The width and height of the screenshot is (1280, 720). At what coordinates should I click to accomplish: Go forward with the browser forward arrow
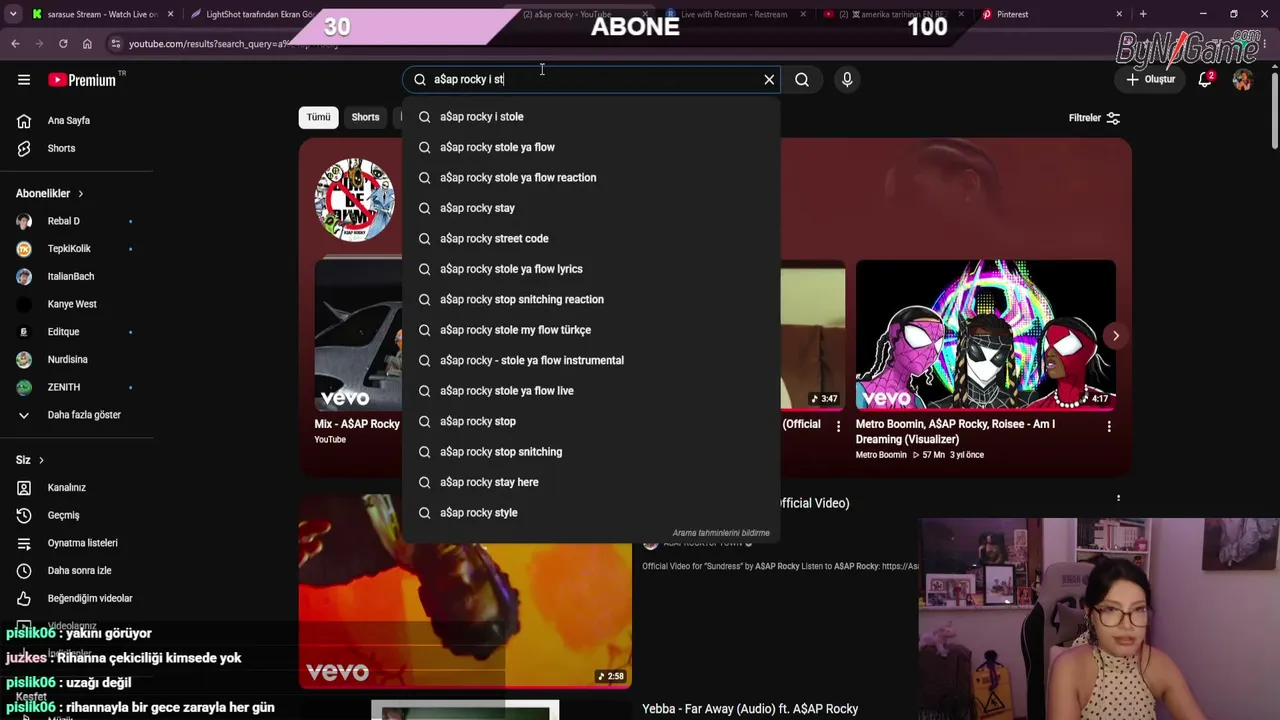(x=39, y=44)
